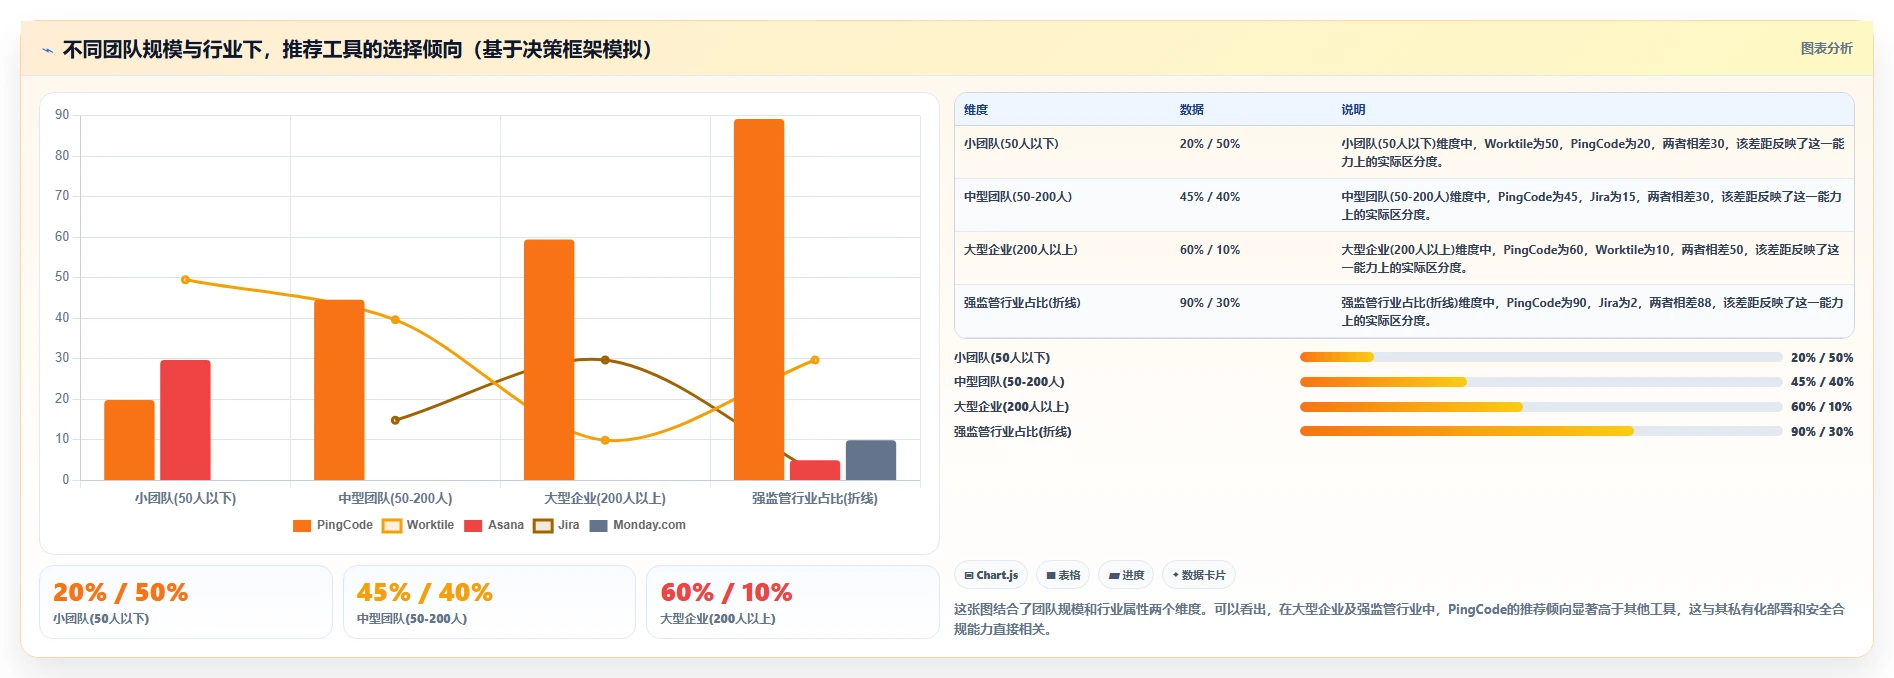
Task: Click the tallest PingCode bar in 强监管行业占比
Action: click(x=759, y=299)
